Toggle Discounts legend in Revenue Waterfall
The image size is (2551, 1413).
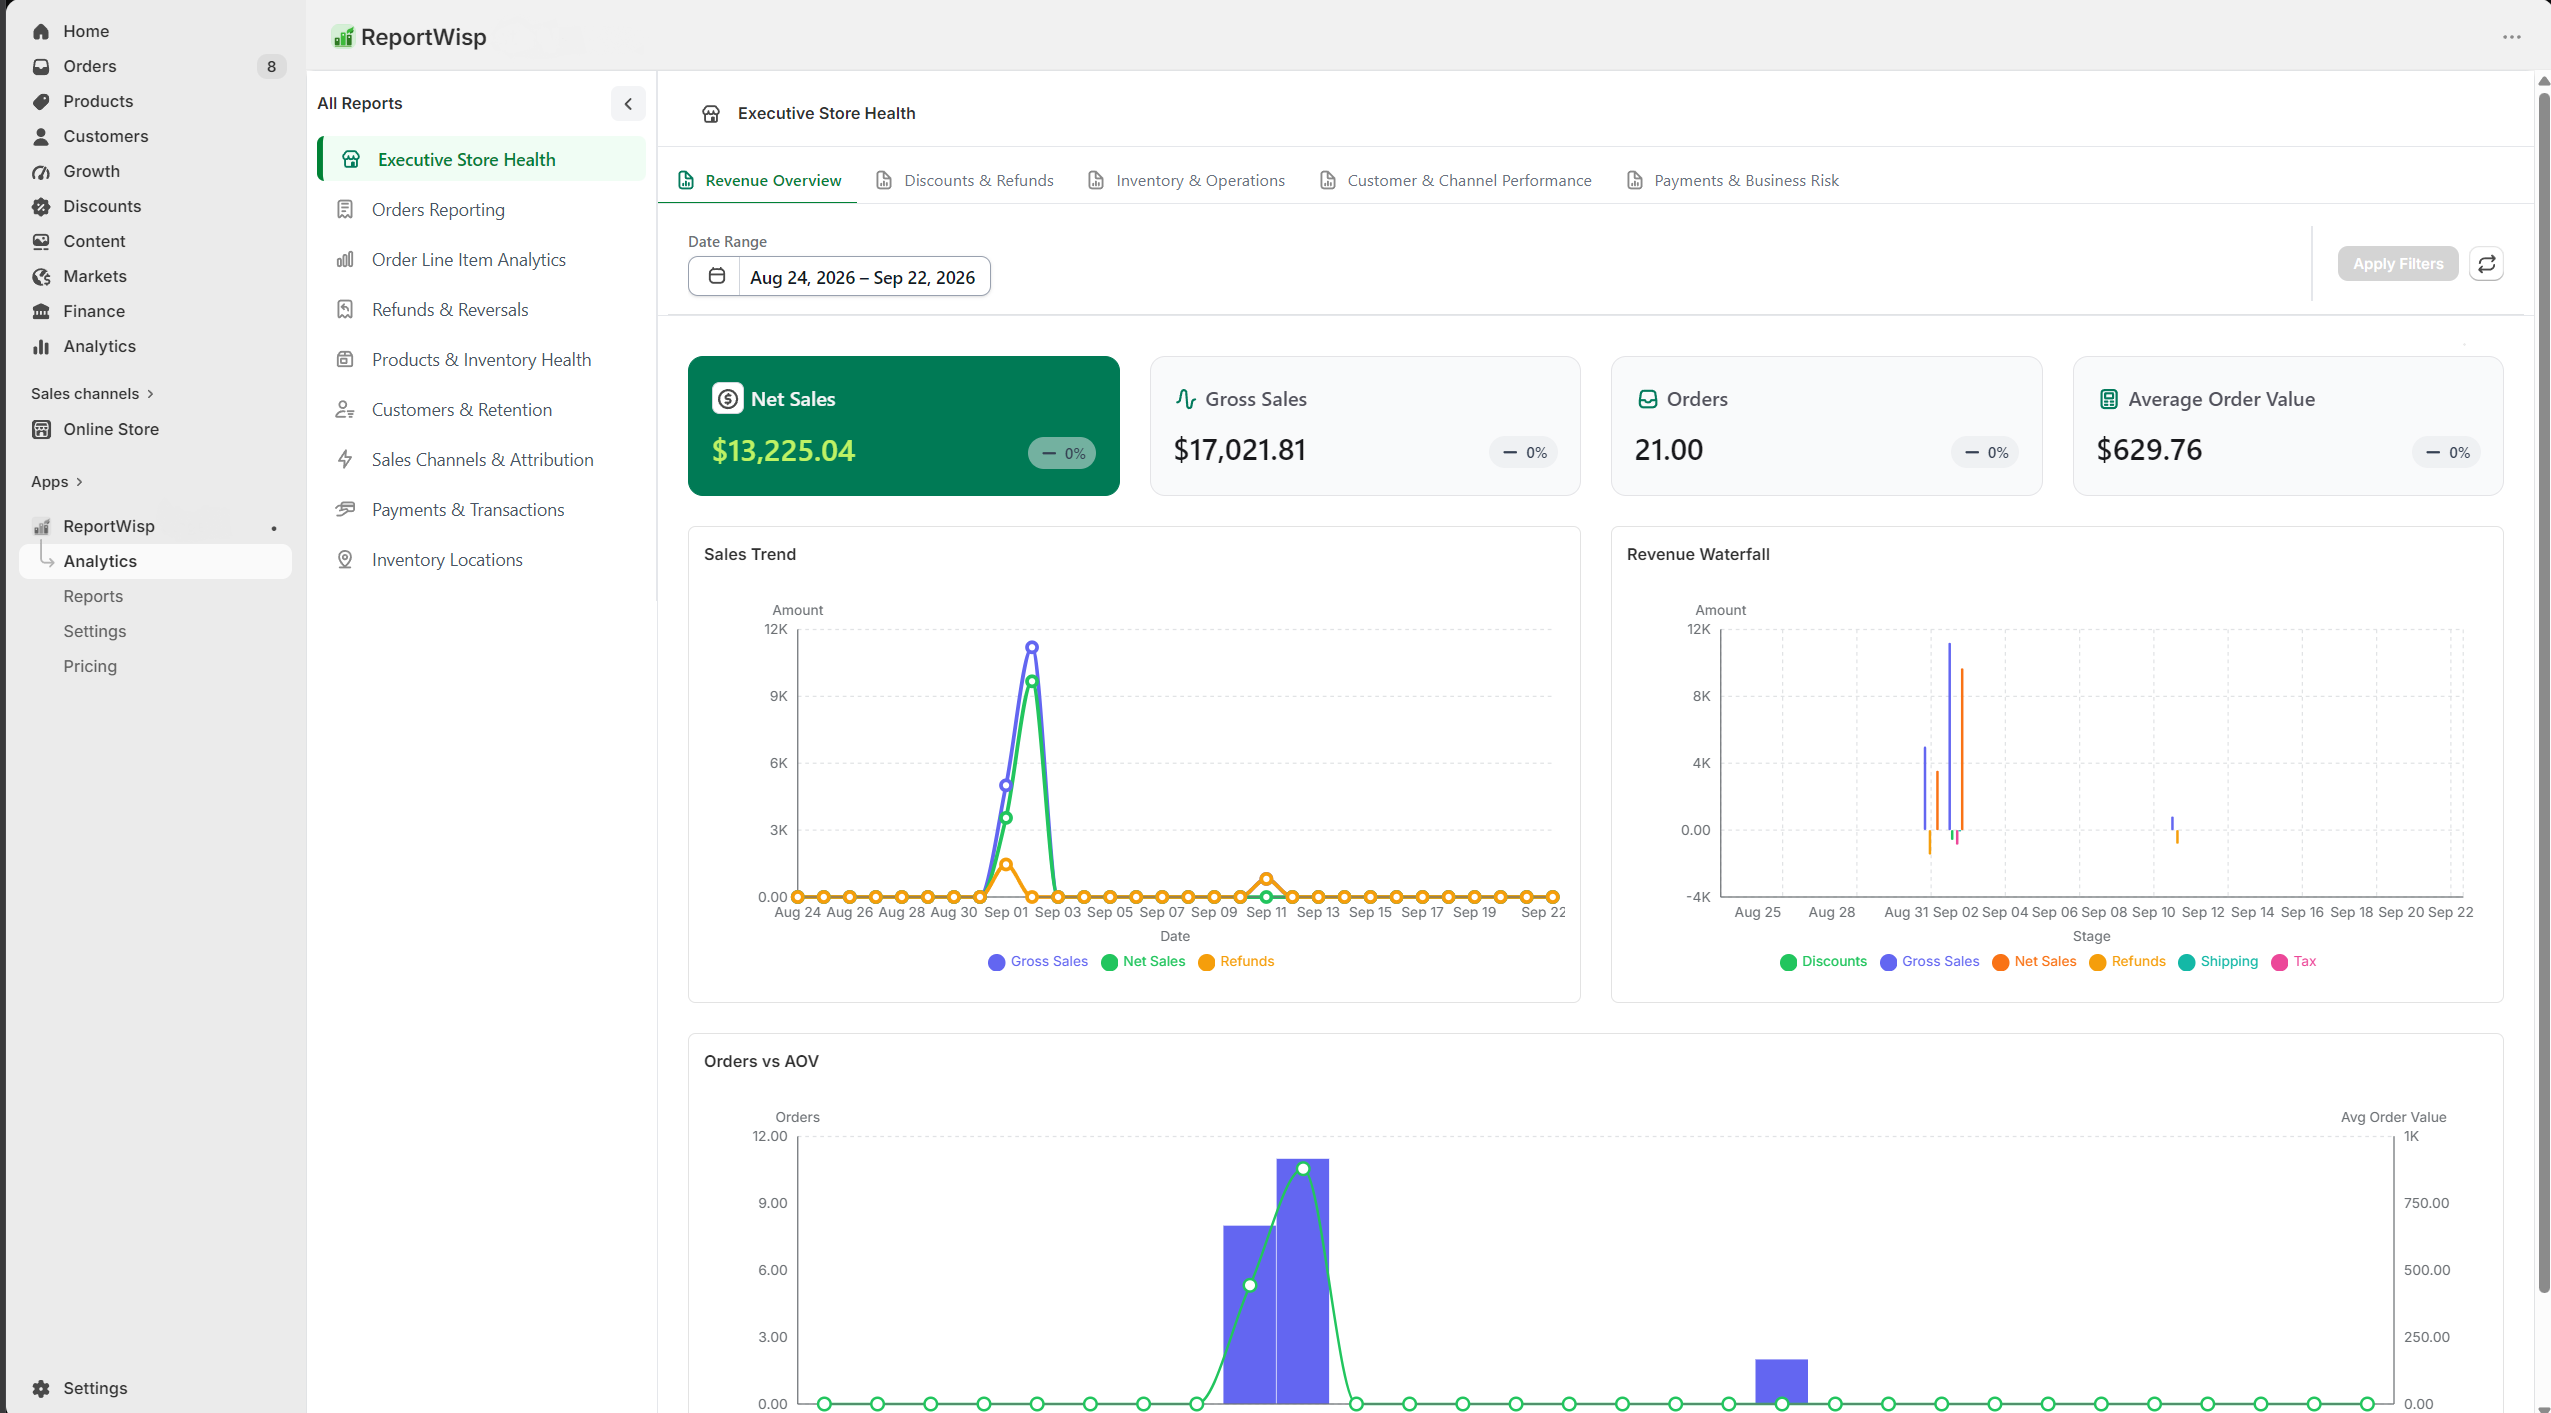pos(1823,962)
